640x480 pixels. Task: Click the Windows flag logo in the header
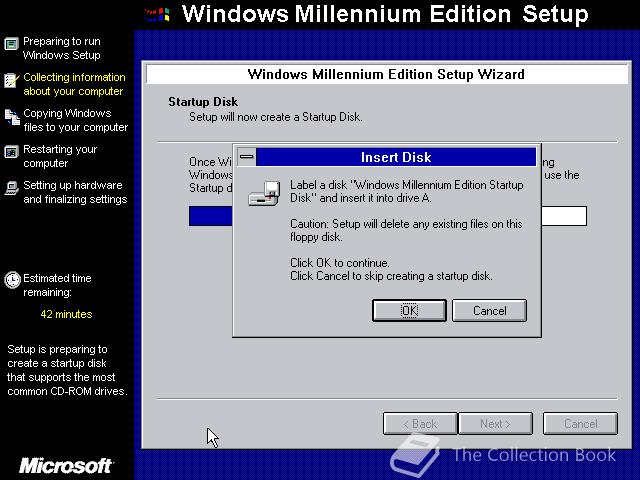pyautogui.click(x=157, y=15)
